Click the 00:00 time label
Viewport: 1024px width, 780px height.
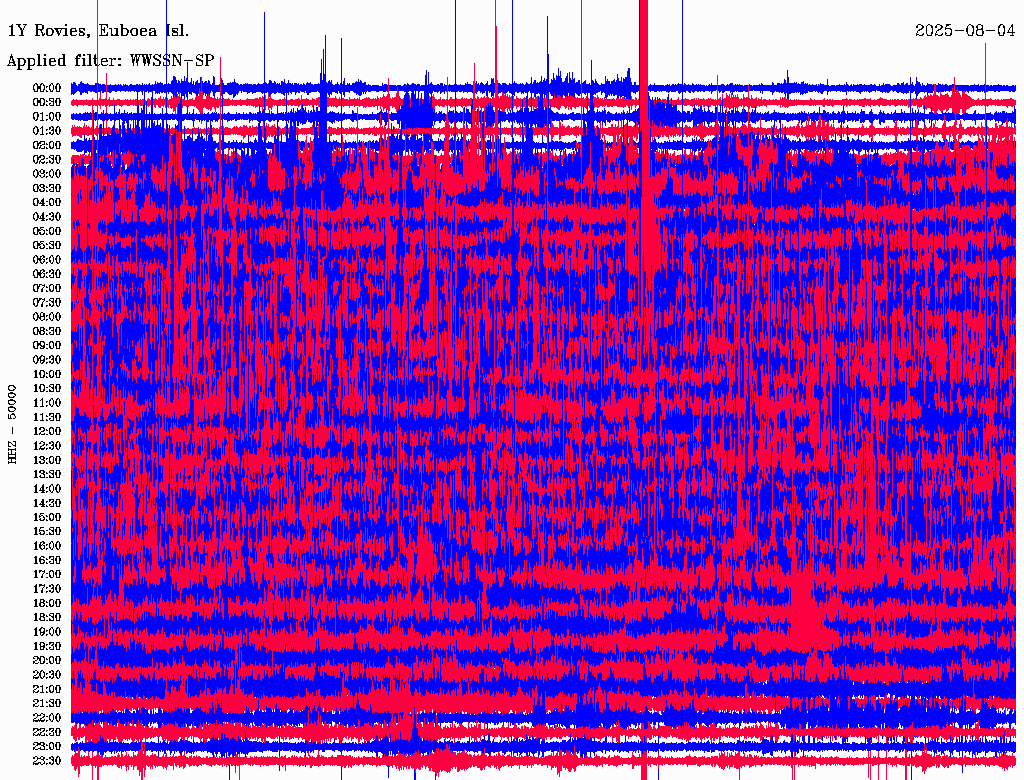[47, 88]
